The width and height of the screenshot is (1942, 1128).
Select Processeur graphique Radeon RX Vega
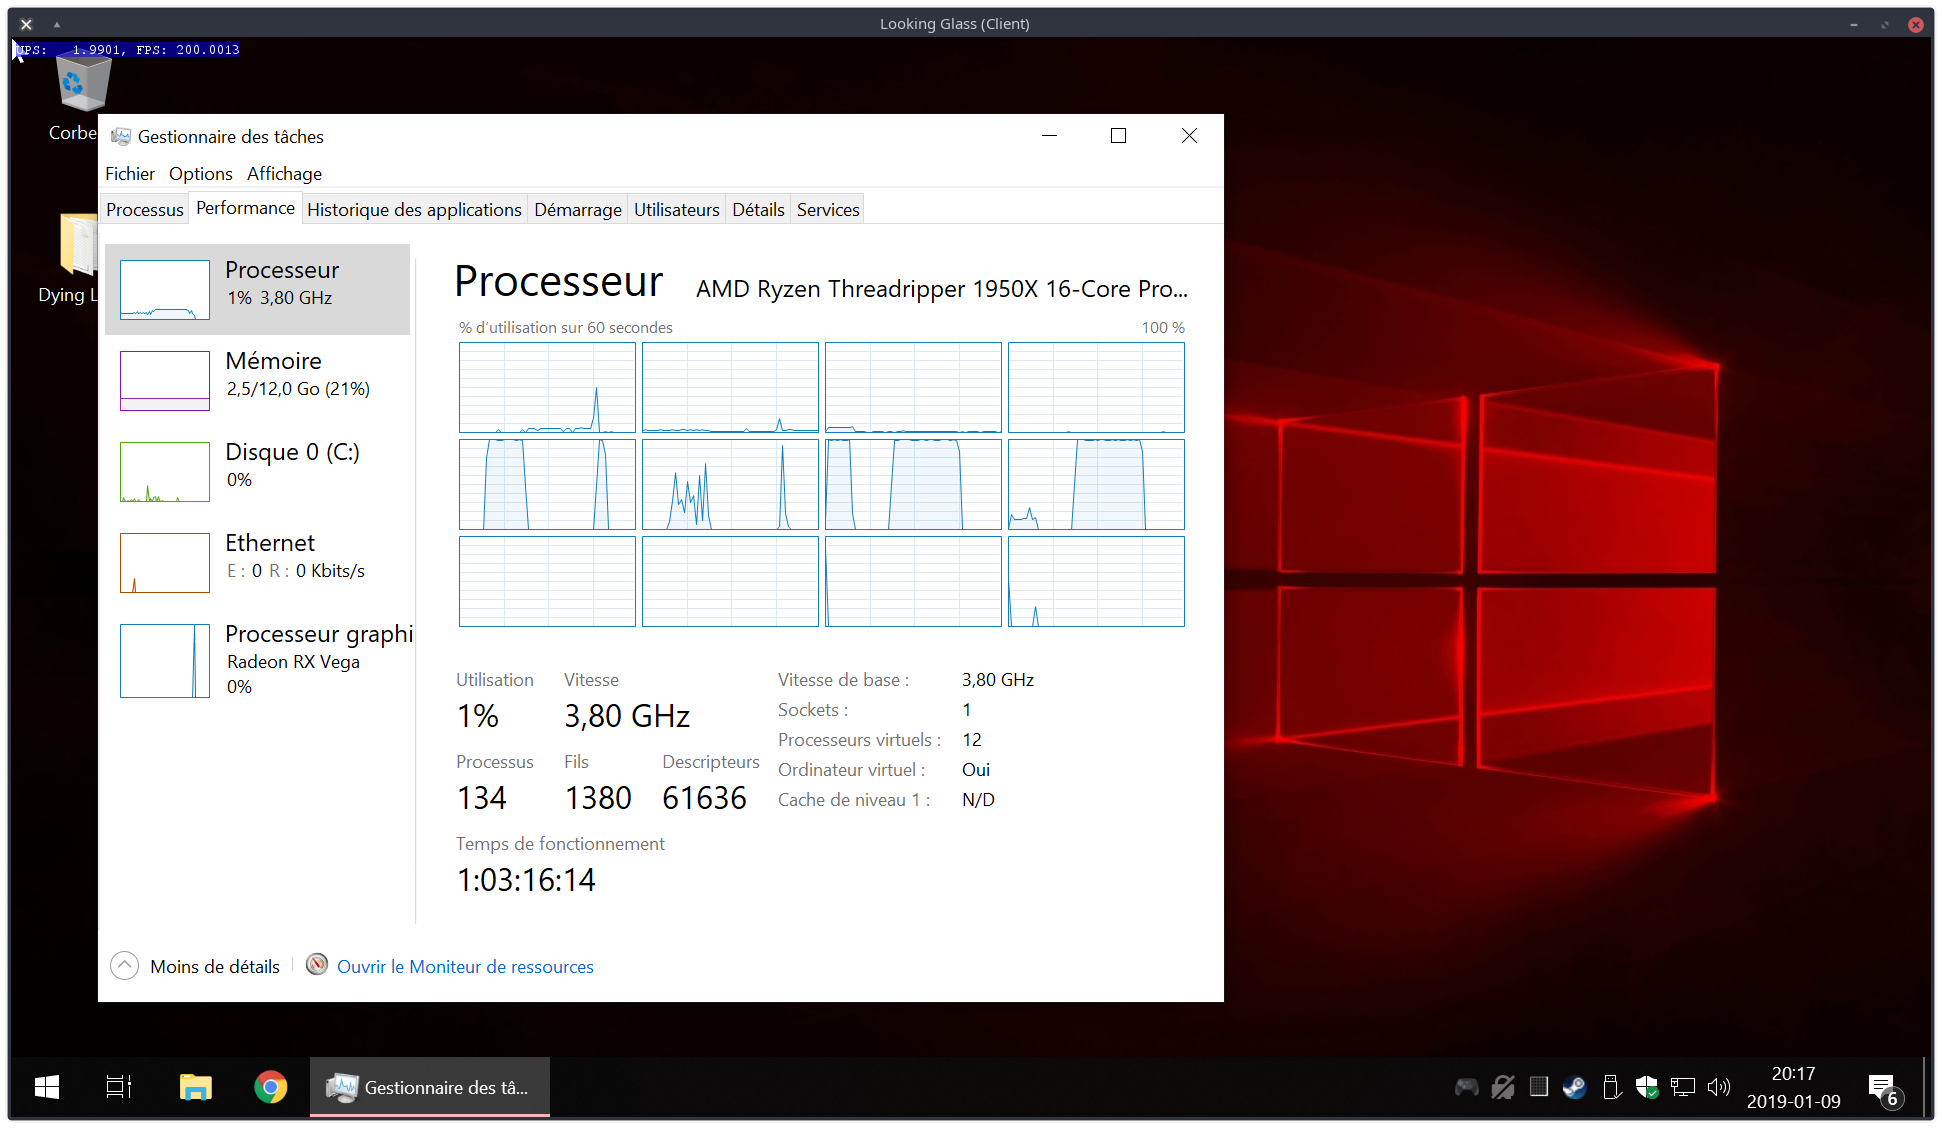click(258, 660)
